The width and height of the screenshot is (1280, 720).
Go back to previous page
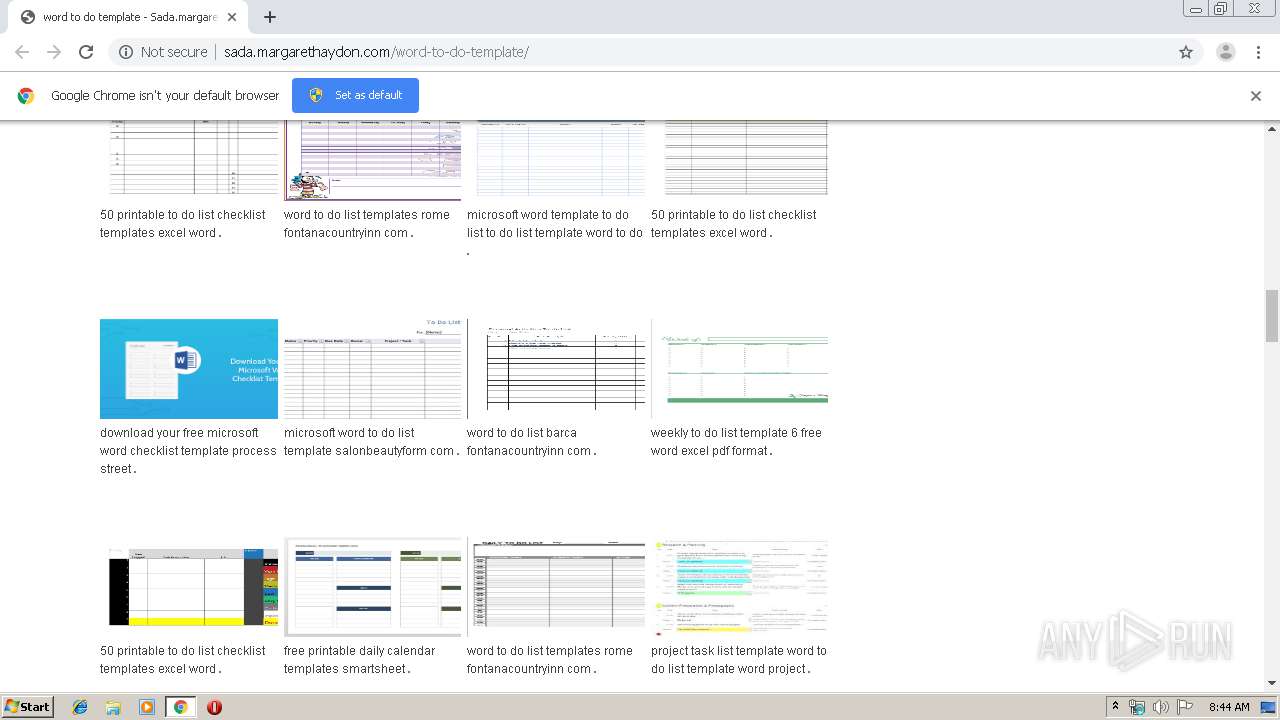tap(22, 52)
